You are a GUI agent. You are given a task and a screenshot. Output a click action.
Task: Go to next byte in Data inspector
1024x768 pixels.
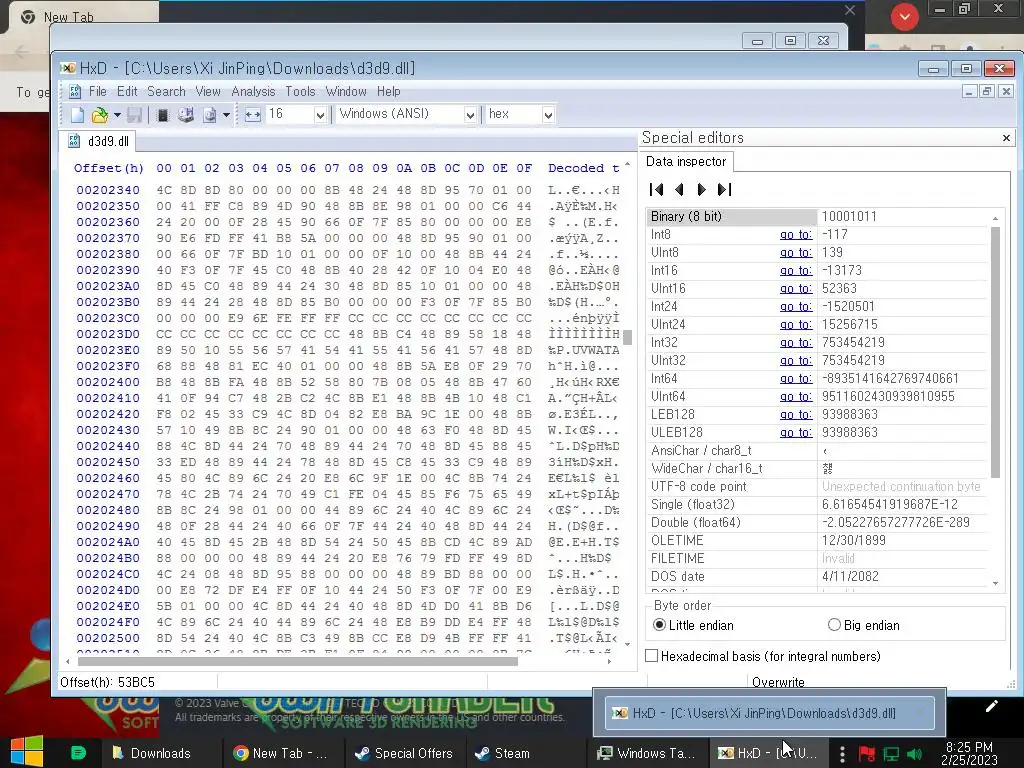tap(701, 189)
